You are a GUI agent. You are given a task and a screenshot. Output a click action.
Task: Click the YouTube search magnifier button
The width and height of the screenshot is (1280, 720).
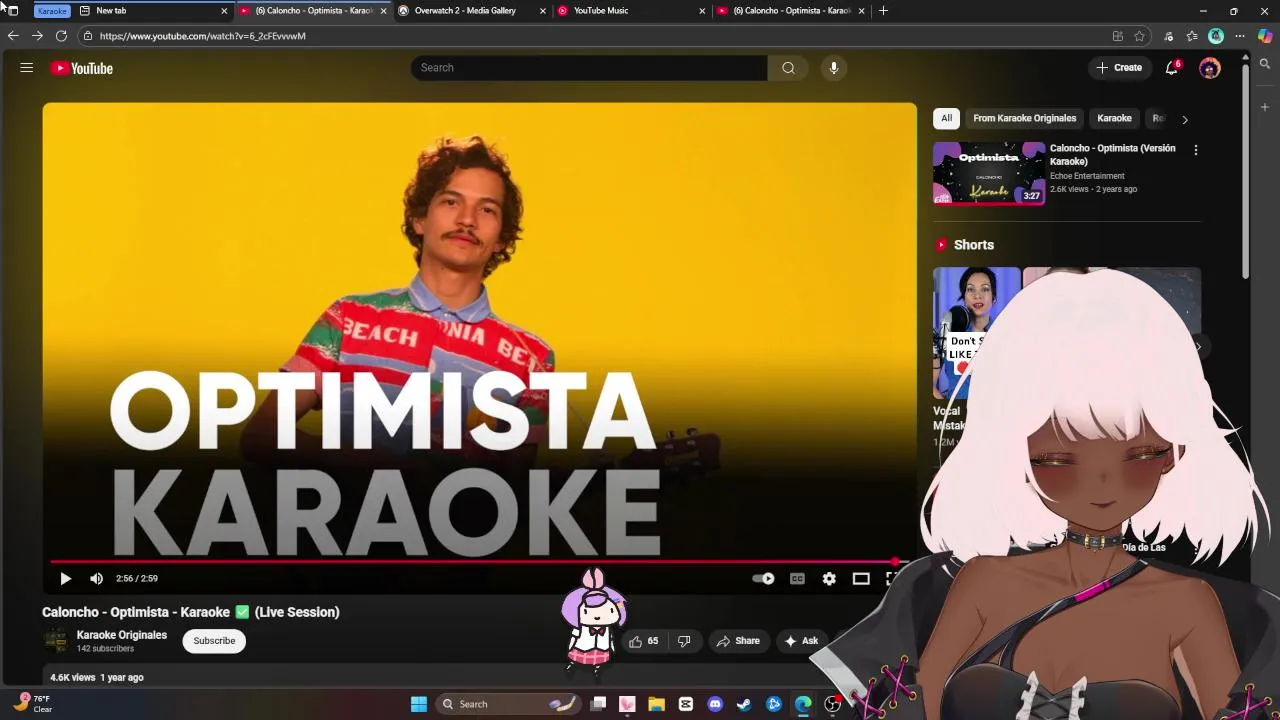pos(788,68)
